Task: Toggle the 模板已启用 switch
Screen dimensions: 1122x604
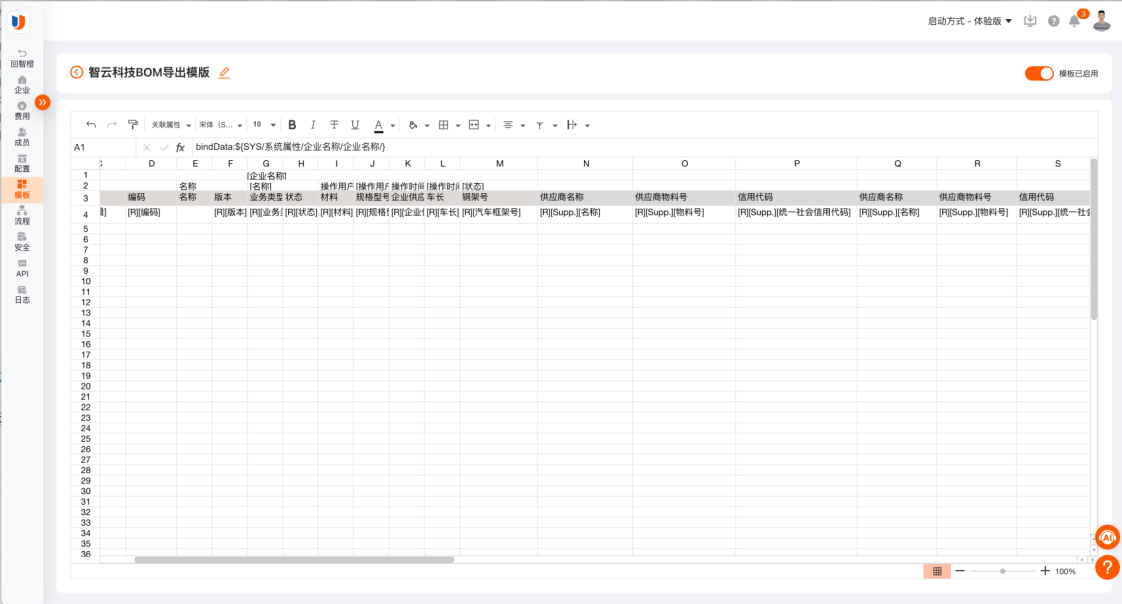Action: (x=1039, y=73)
